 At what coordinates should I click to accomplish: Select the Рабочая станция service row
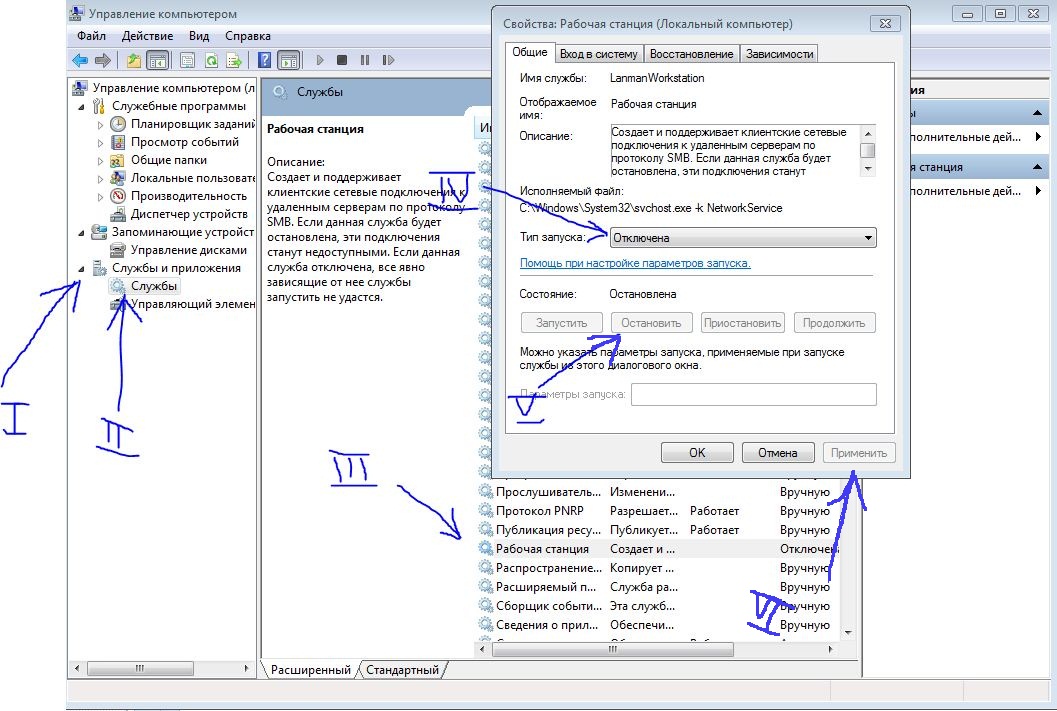(x=657, y=549)
